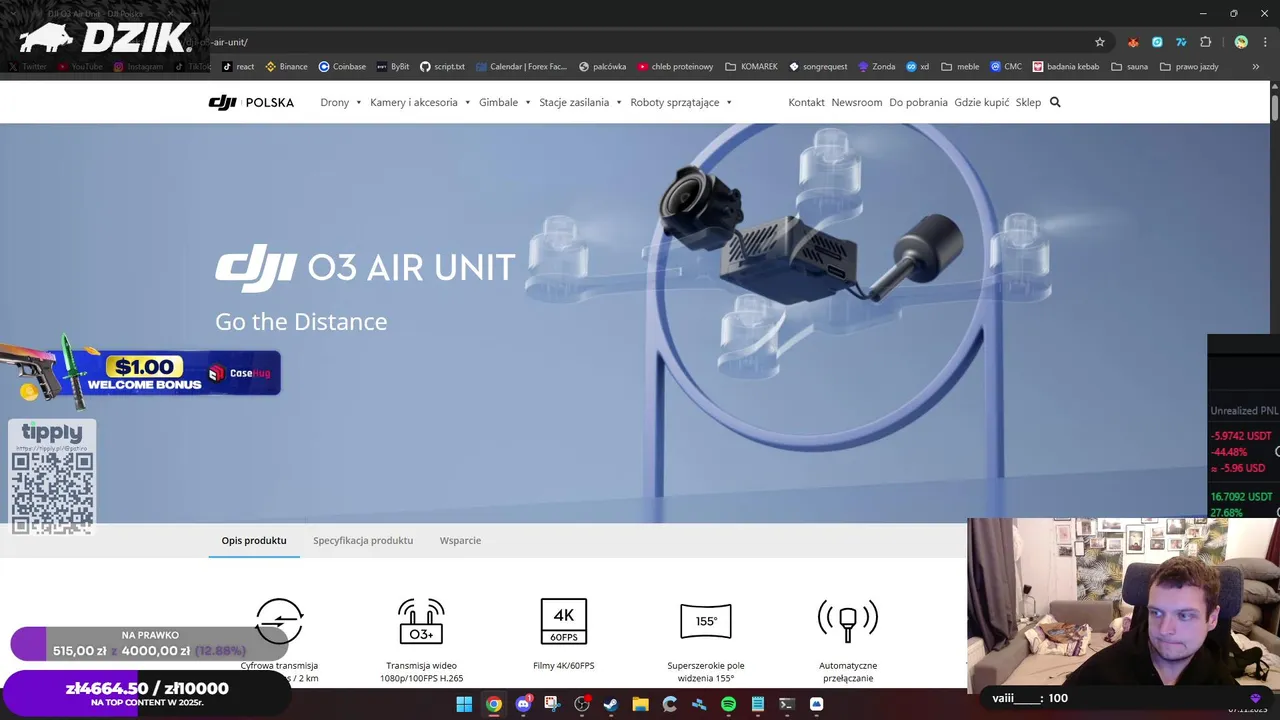Click the digital transmission feature icon
The height and width of the screenshot is (720, 1280).
click(279, 621)
